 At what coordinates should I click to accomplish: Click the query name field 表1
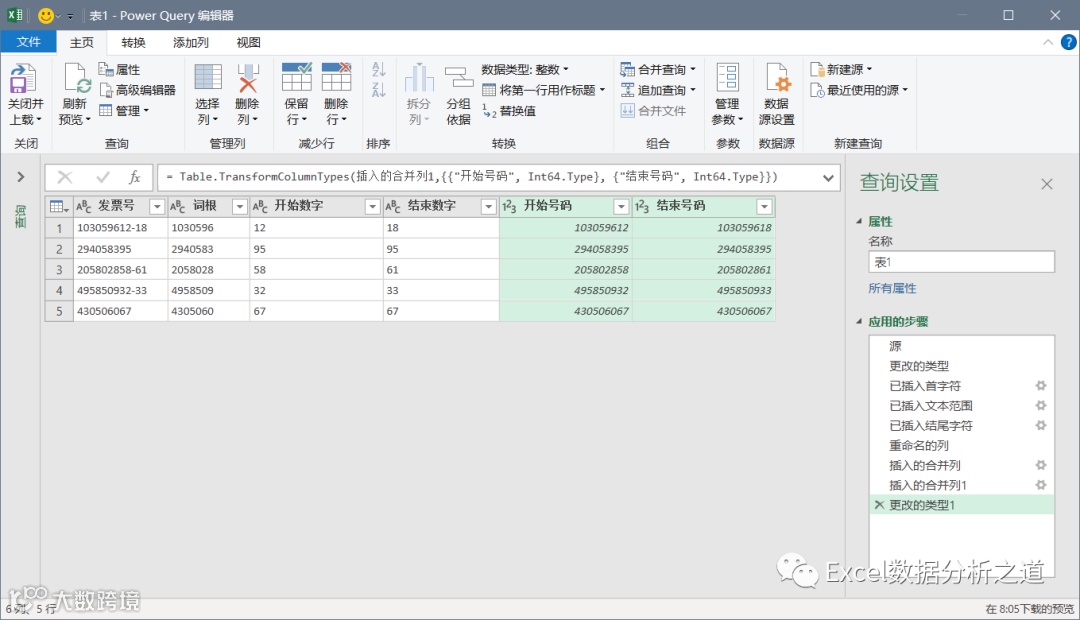click(962, 262)
